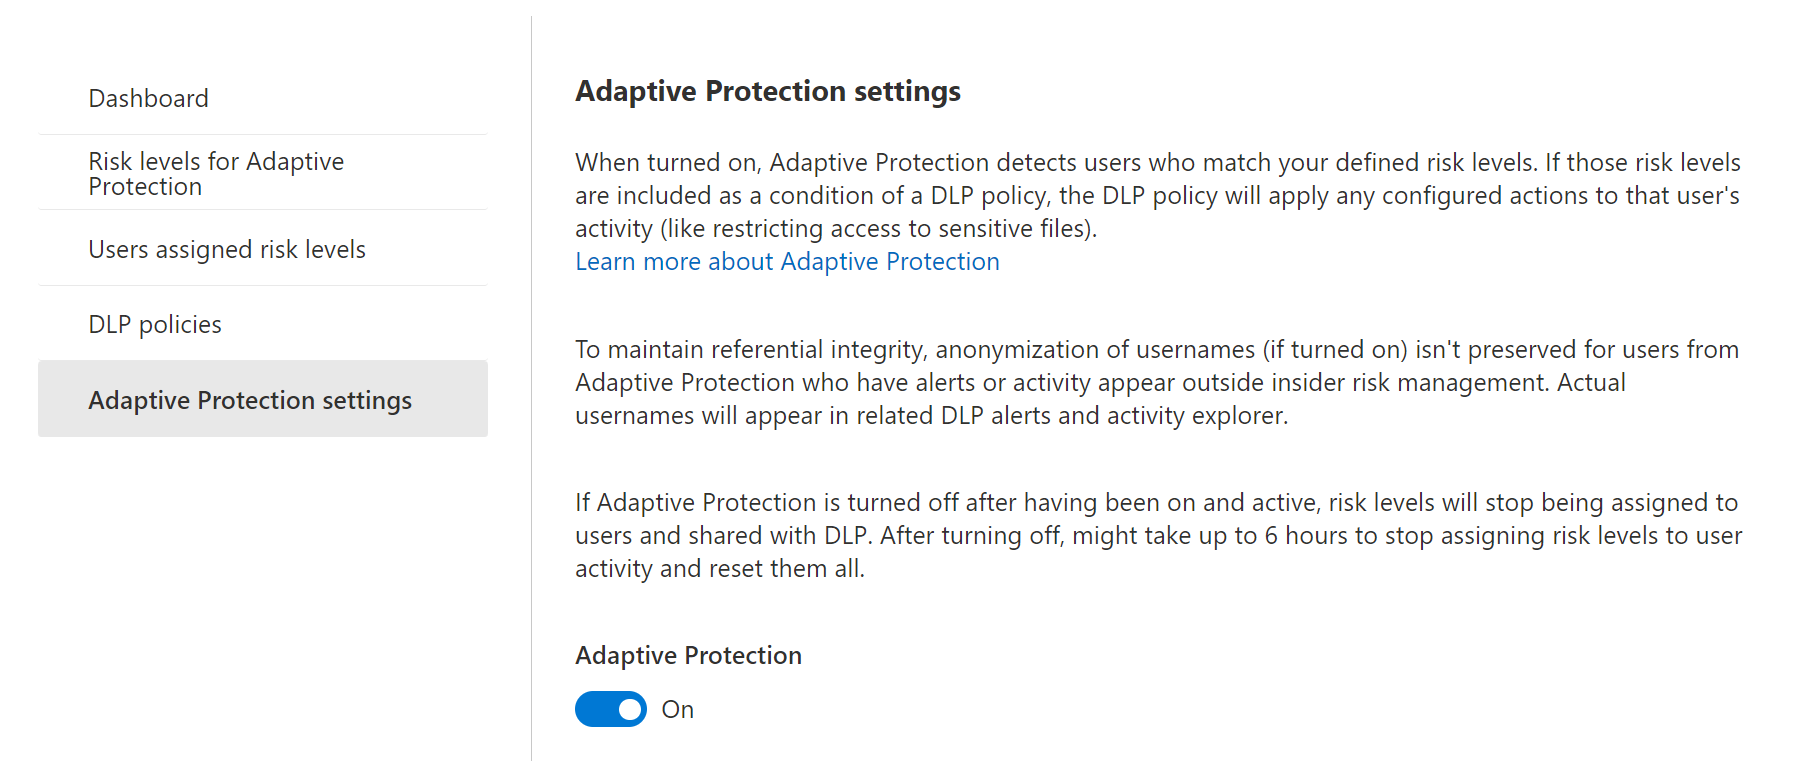Viewport: 1793px width, 761px height.
Task: Click the line mentioning 6 hours delay
Action: coord(1157,536)
